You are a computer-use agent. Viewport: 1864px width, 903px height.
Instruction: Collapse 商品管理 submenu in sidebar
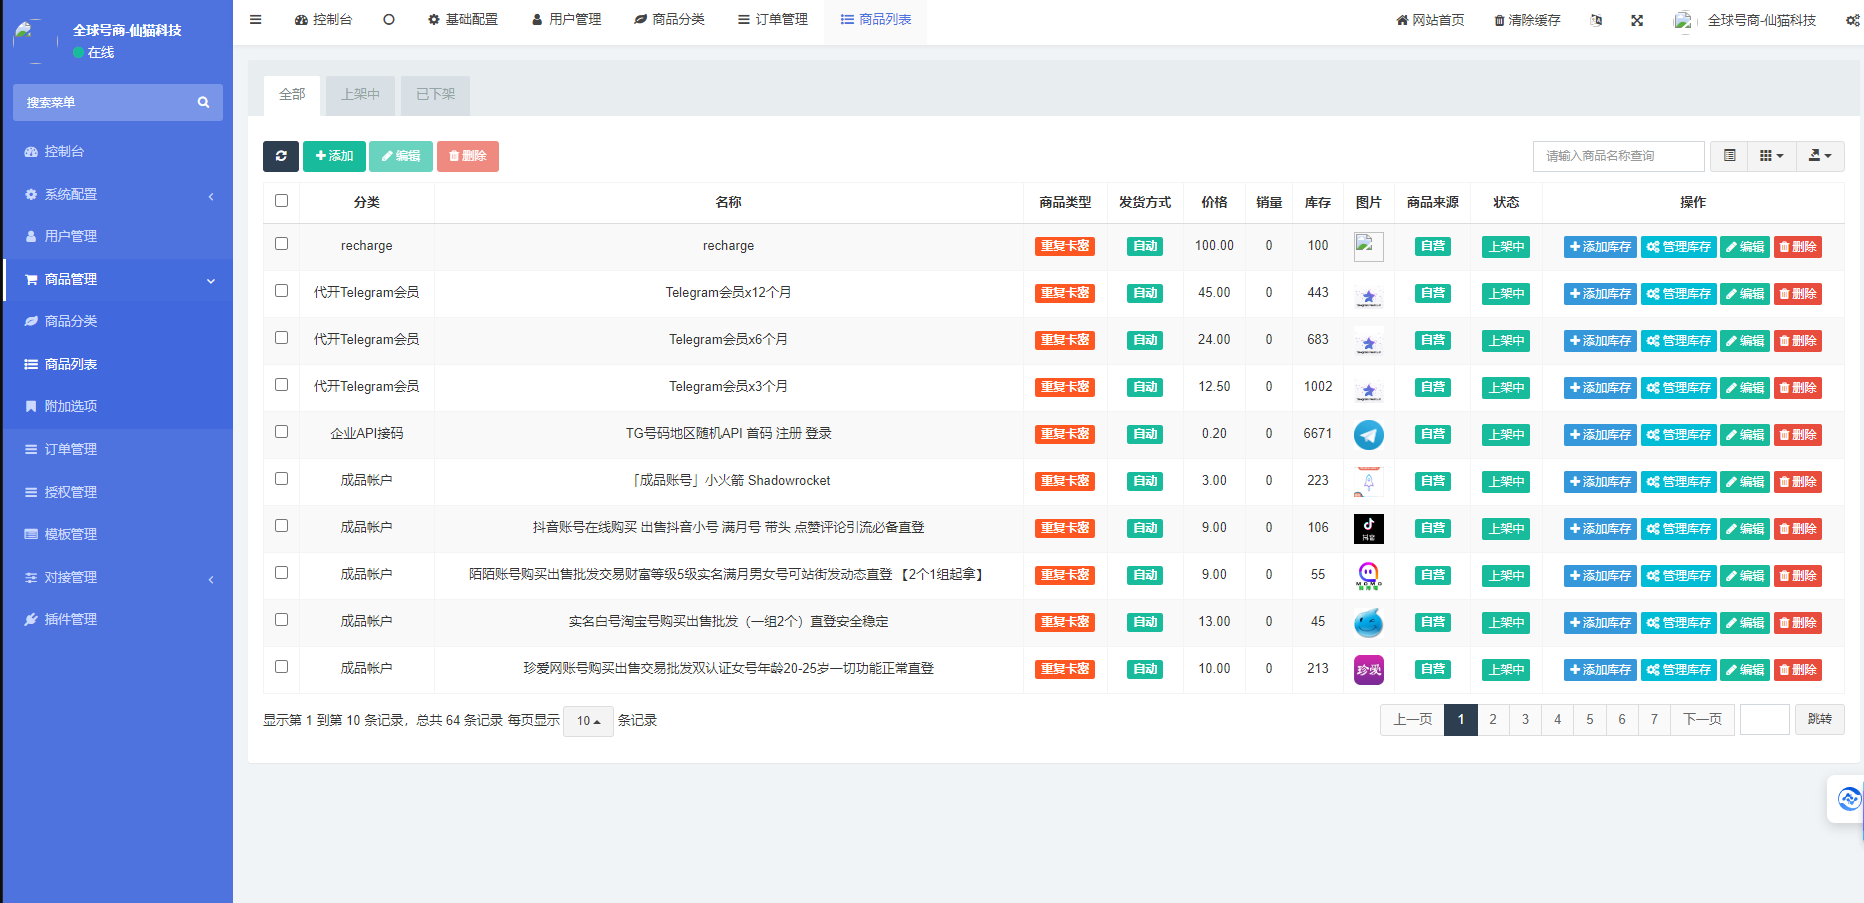pyautogui.click(x=118, y=279)
